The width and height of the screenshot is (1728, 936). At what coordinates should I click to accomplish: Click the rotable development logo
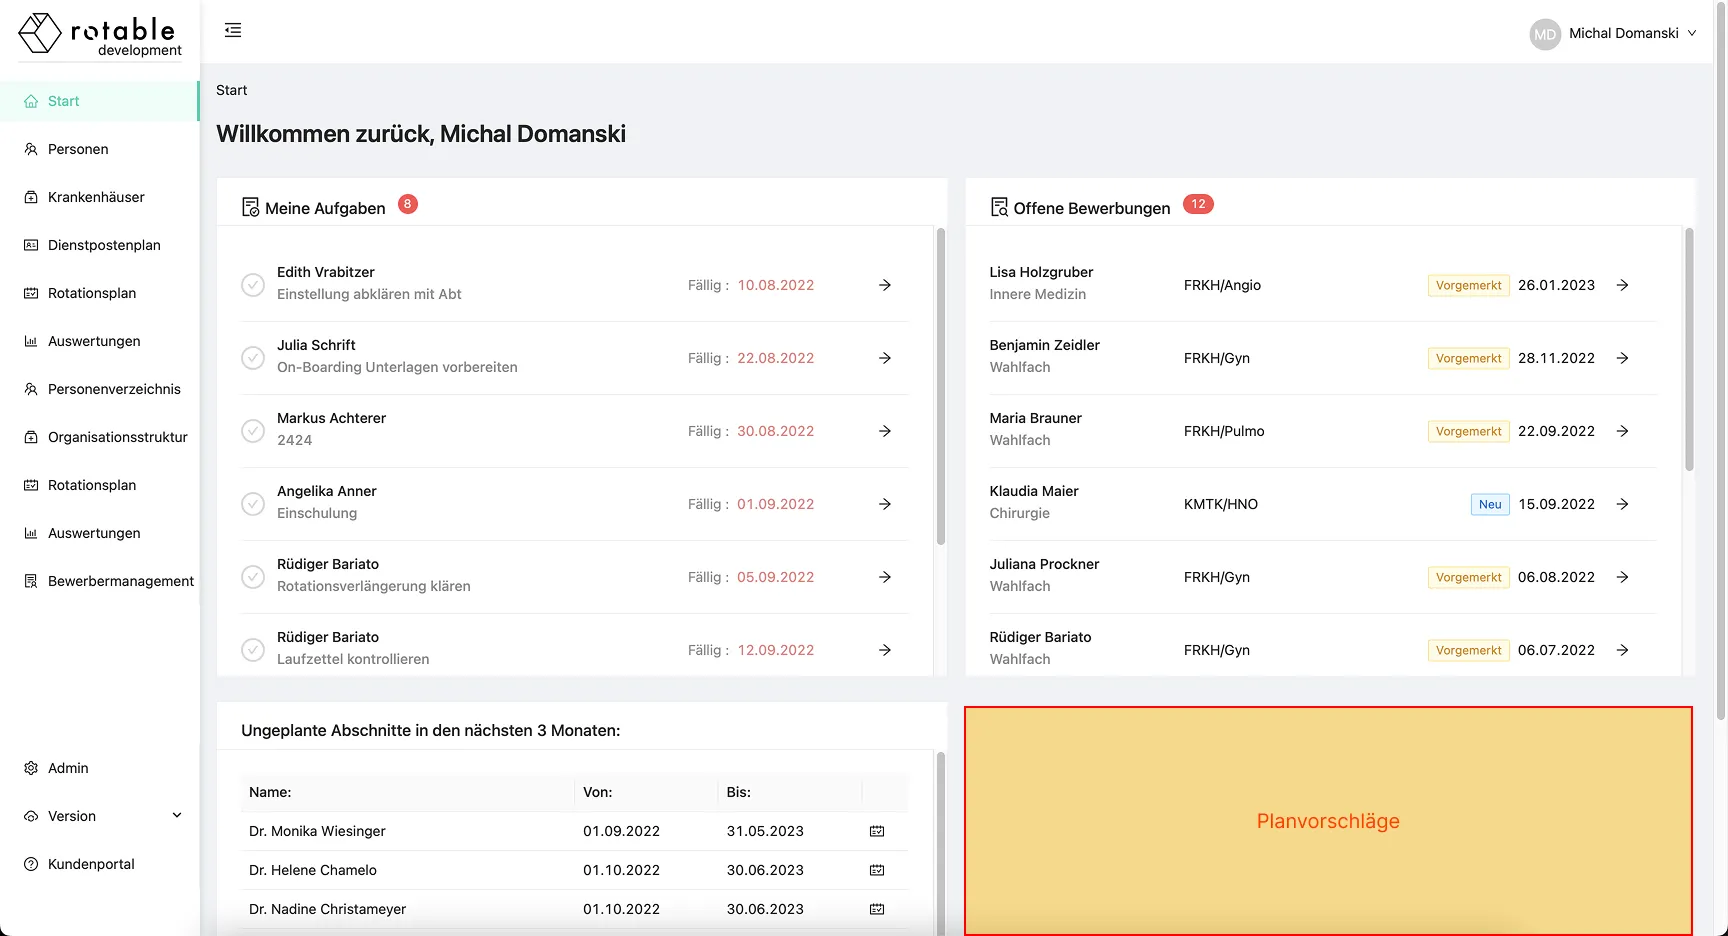coord(100,35)
